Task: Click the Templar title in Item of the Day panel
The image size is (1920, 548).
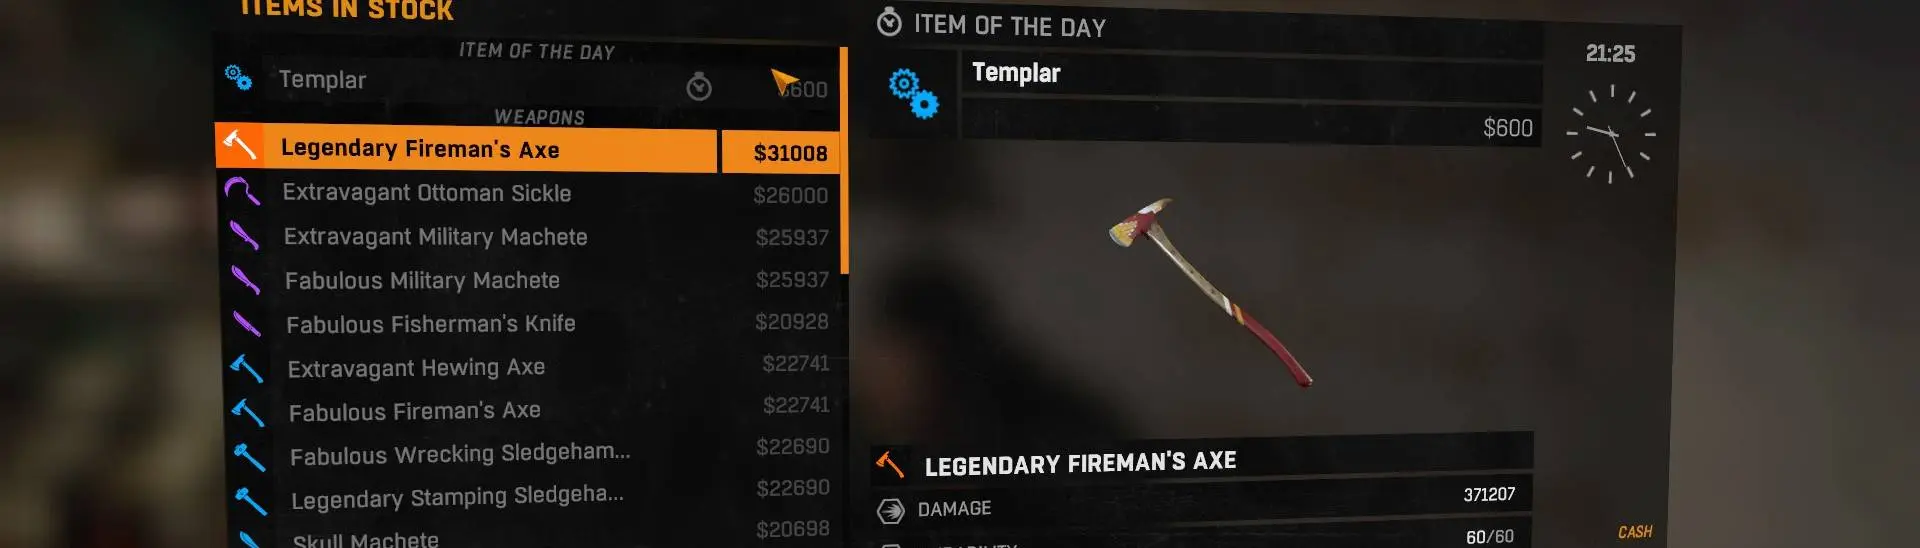Action: [1016, 73]
